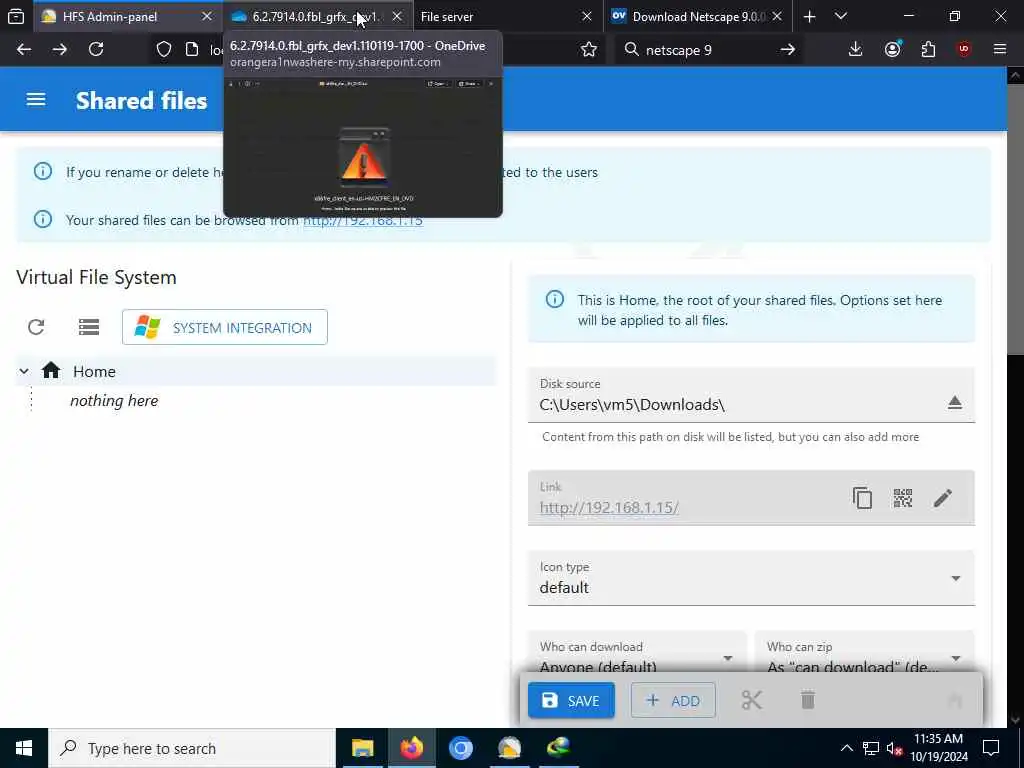Reload the current page
This screenshot has width=1024, height=768.
click(x=96, y=49)
